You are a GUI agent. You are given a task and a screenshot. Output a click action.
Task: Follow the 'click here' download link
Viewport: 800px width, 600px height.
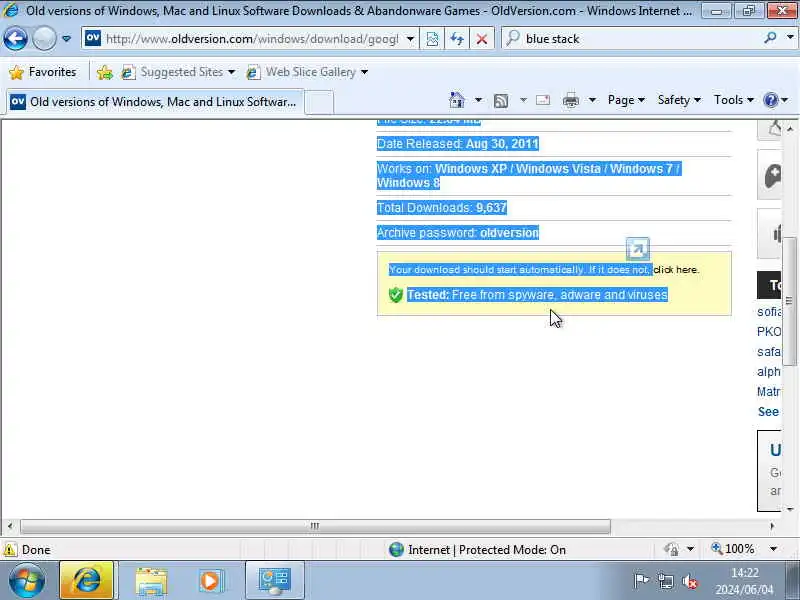point(676,269)
